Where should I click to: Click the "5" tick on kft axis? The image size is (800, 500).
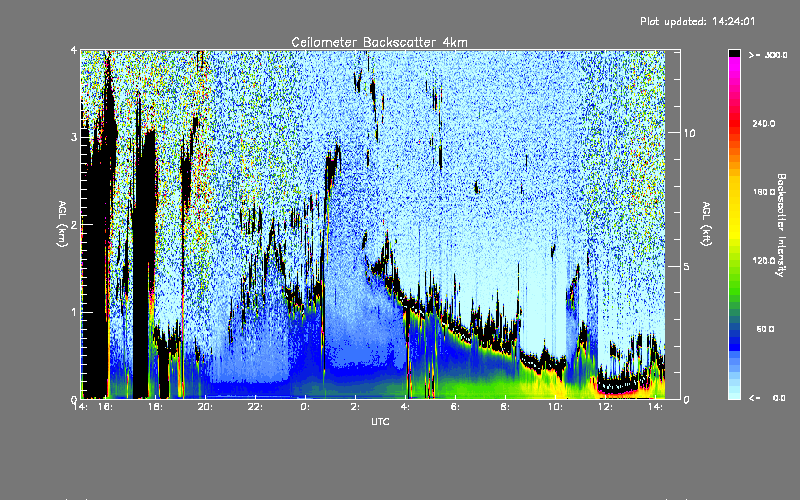(687, 267)
